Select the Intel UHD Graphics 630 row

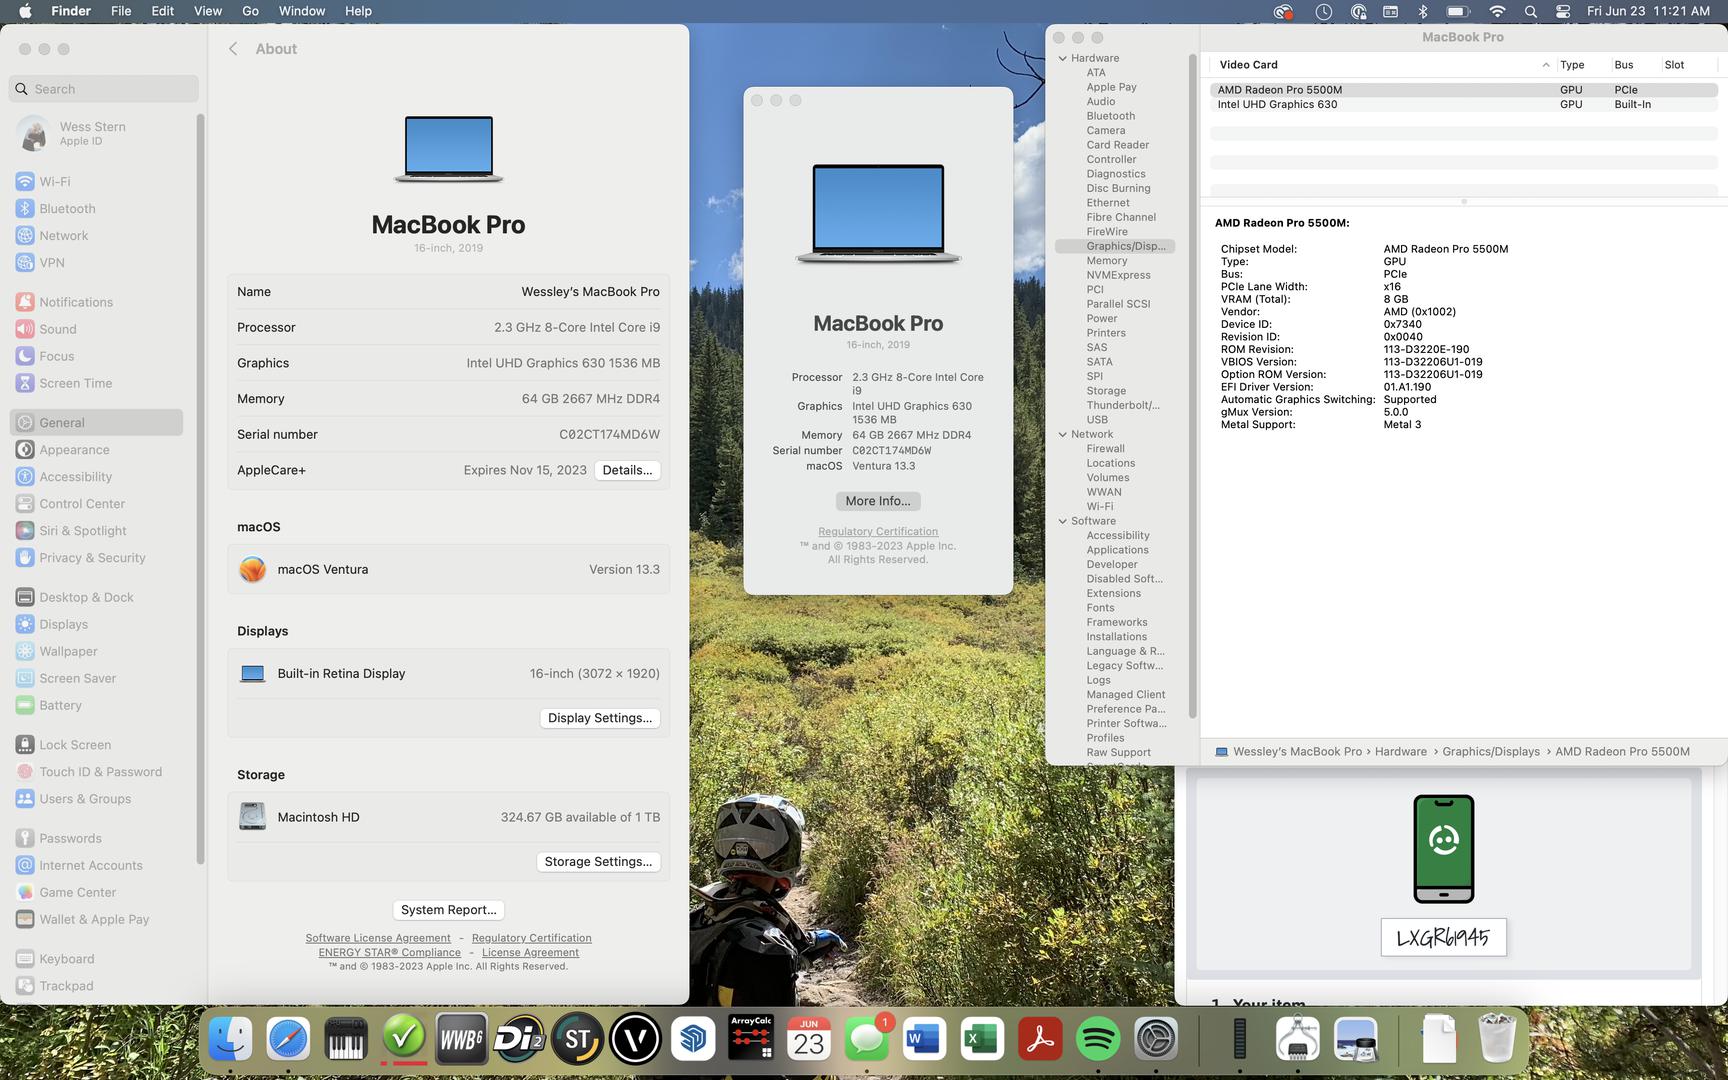coord(1463,104)
